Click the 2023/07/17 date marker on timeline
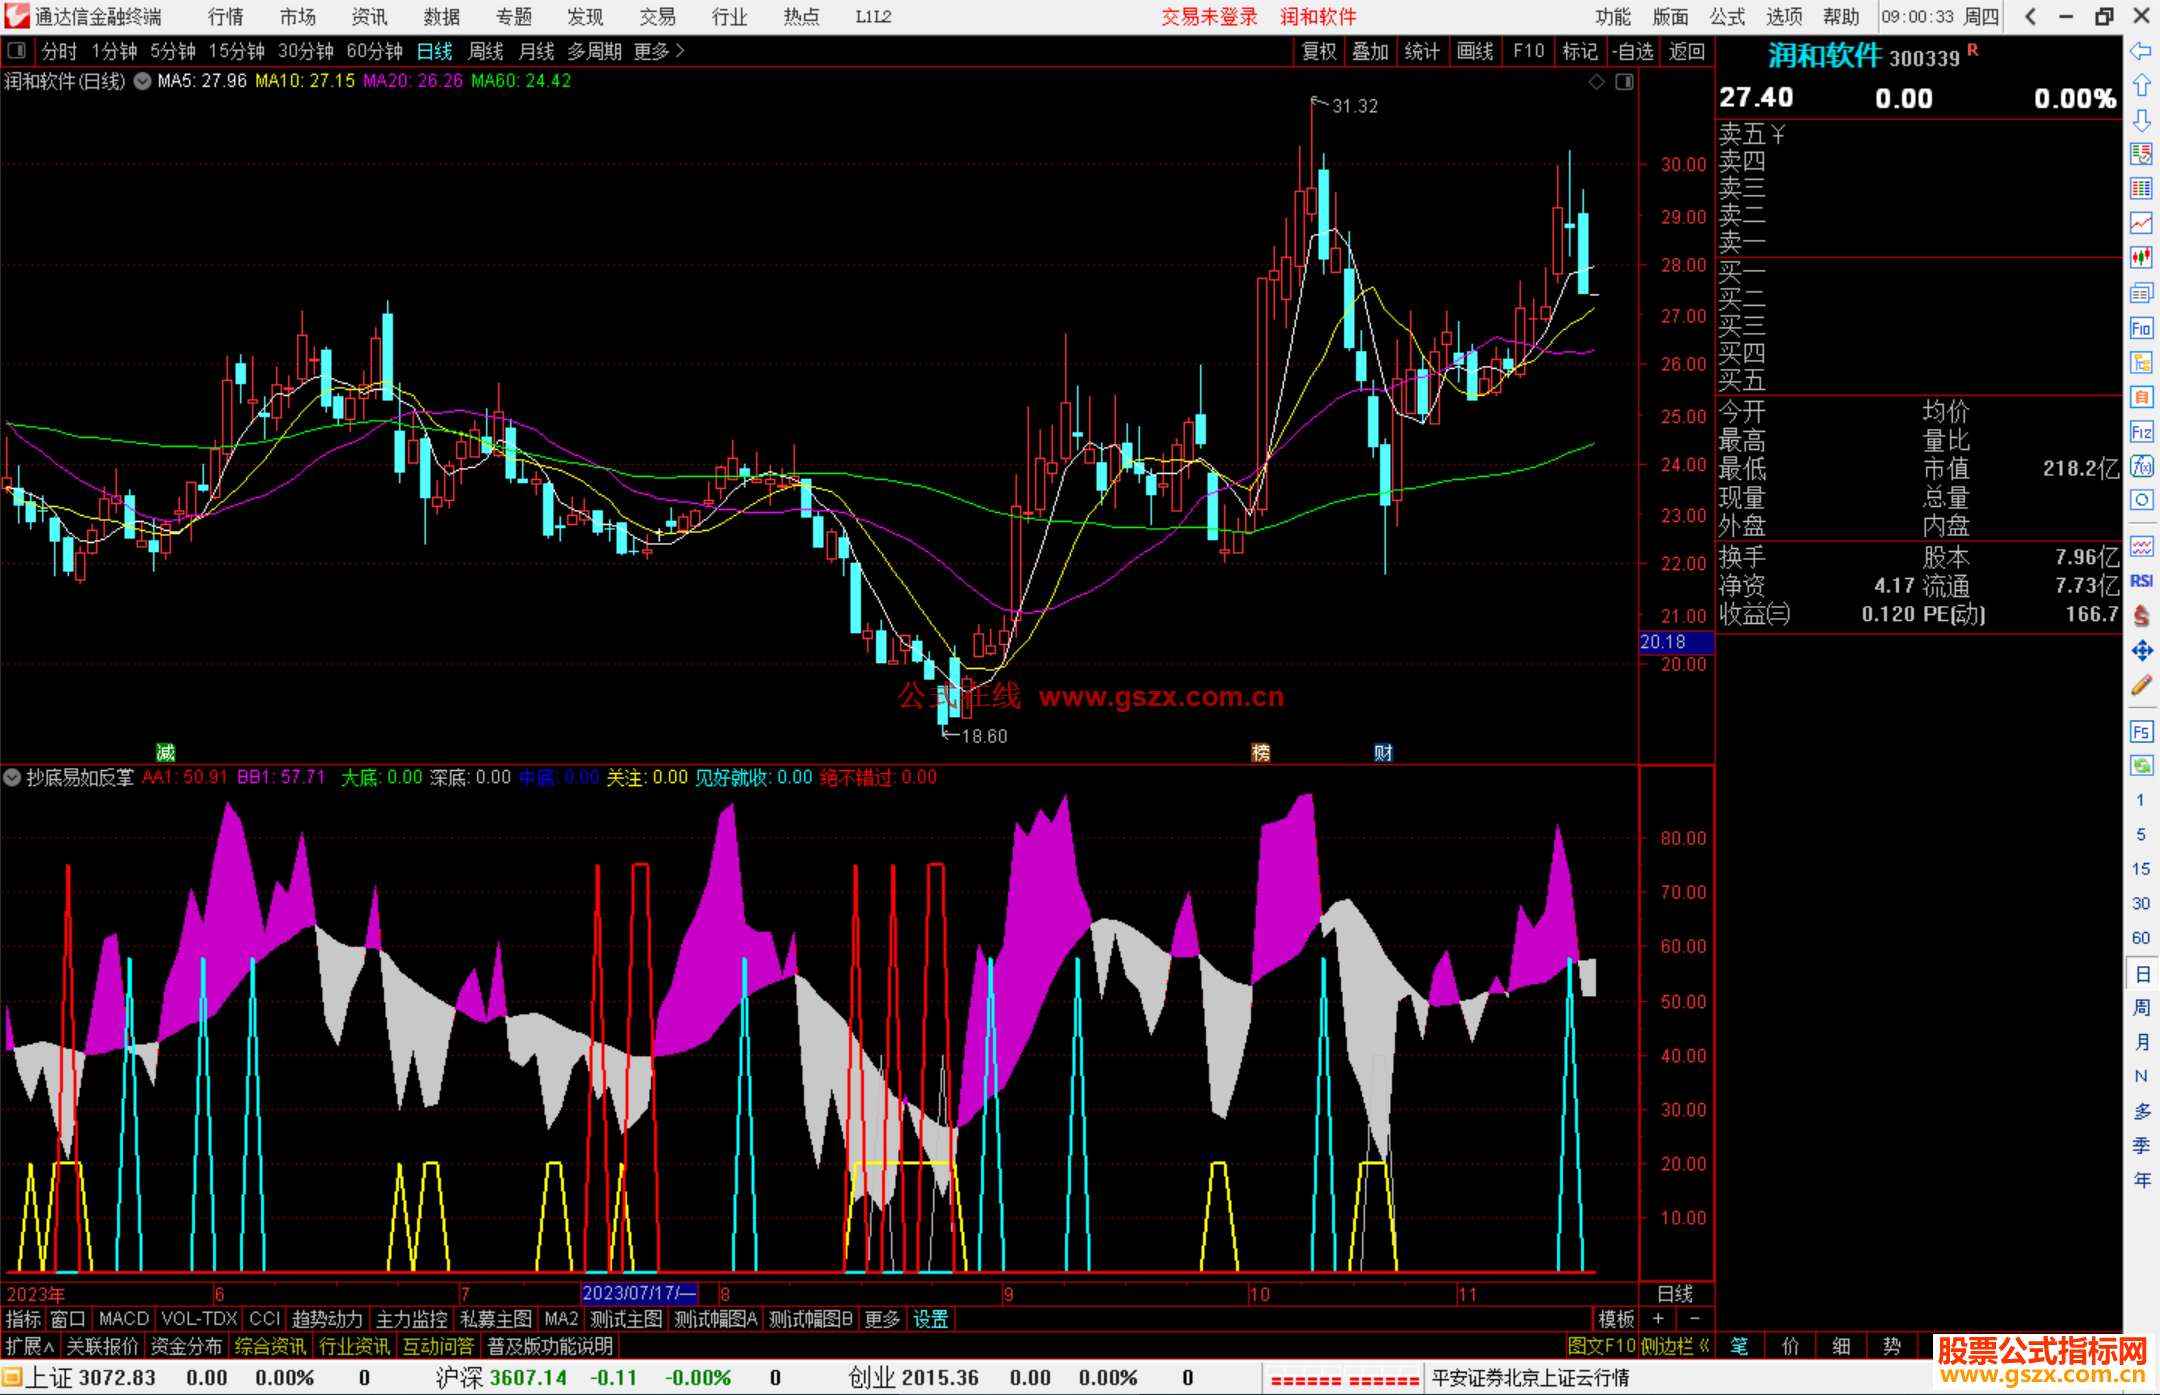The image size is (2160, 1395). [639, 1293]
